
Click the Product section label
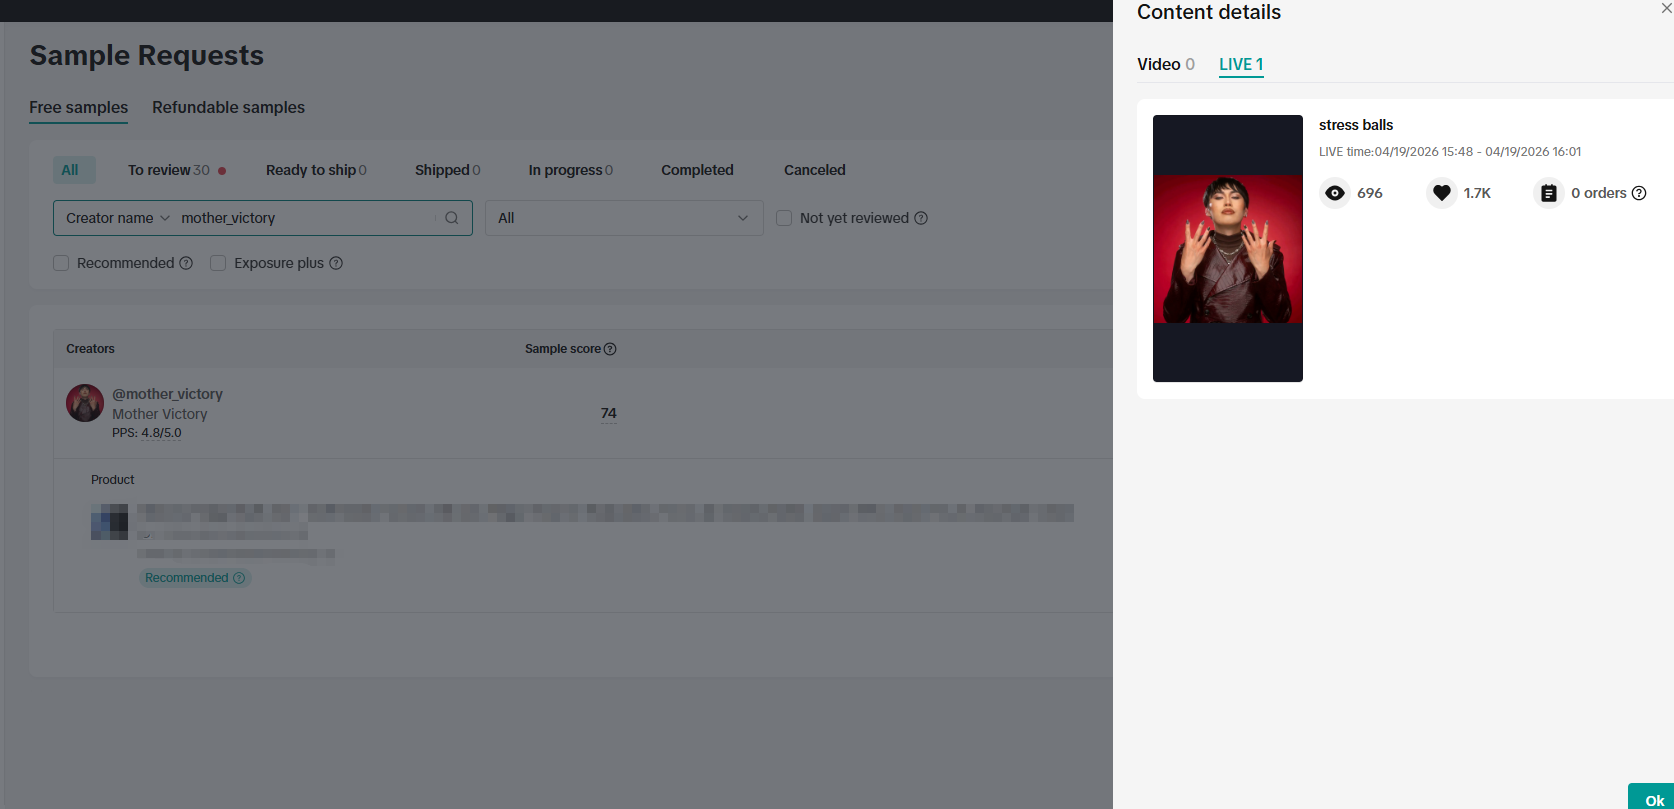pos(113,480)
